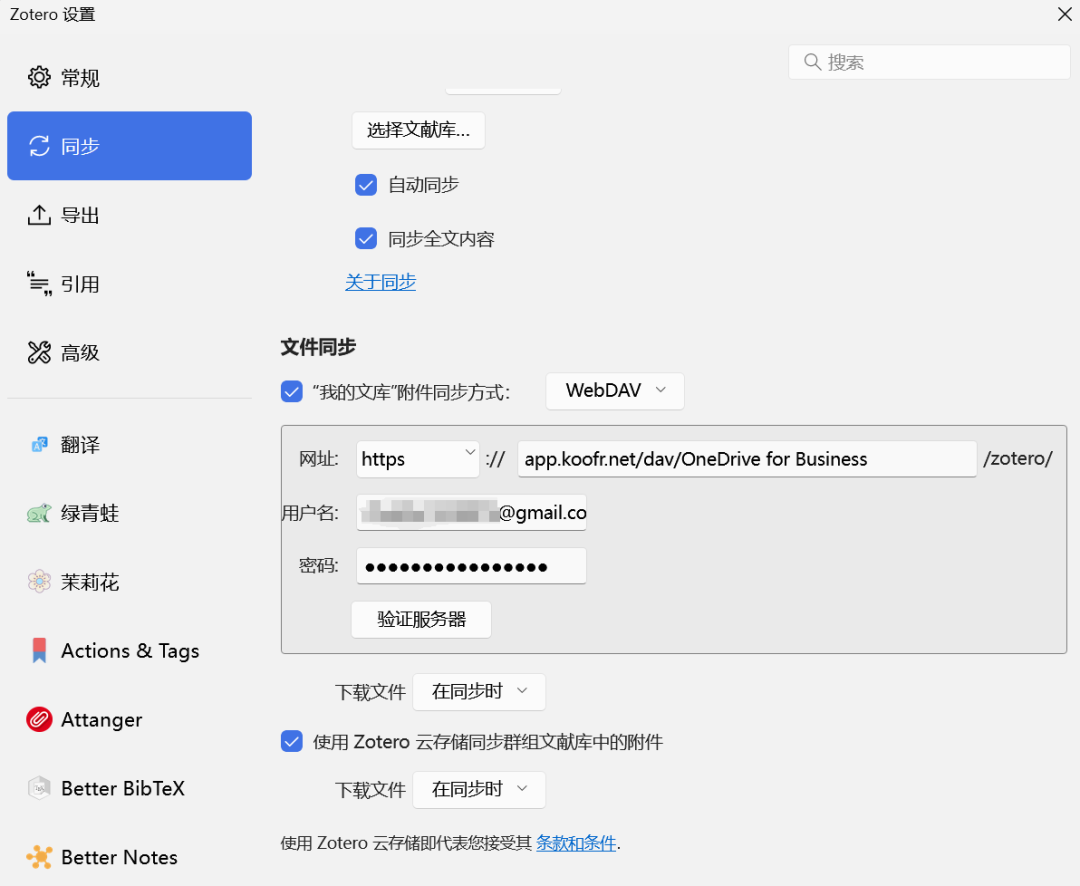Image resolution: width=1080 pixels, height=886 pixels.
Task: Click the gear icon for 常规 settings
Action: (39, 77)
